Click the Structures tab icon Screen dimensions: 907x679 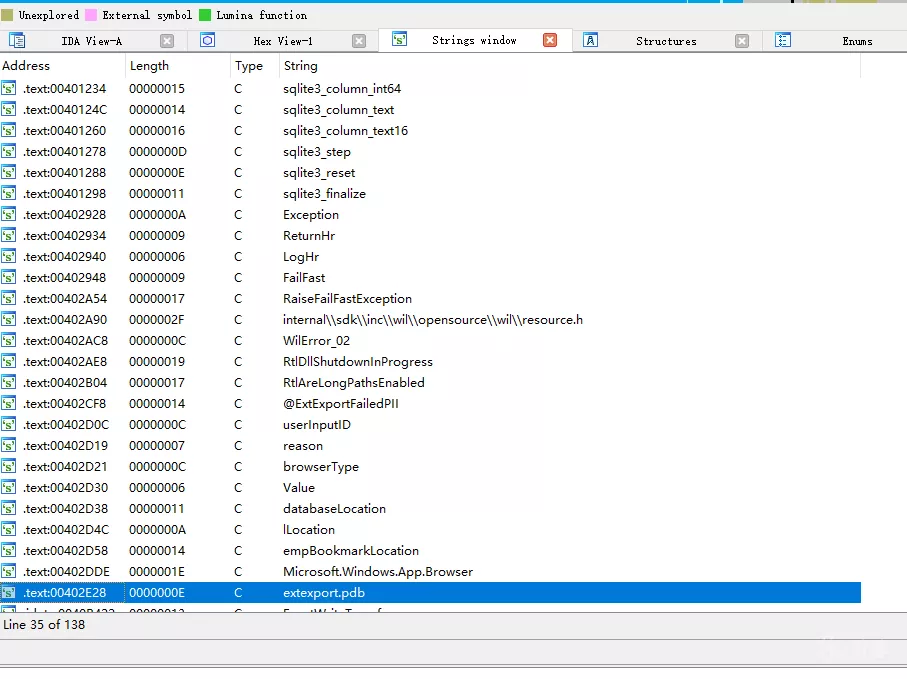[590, 40]
